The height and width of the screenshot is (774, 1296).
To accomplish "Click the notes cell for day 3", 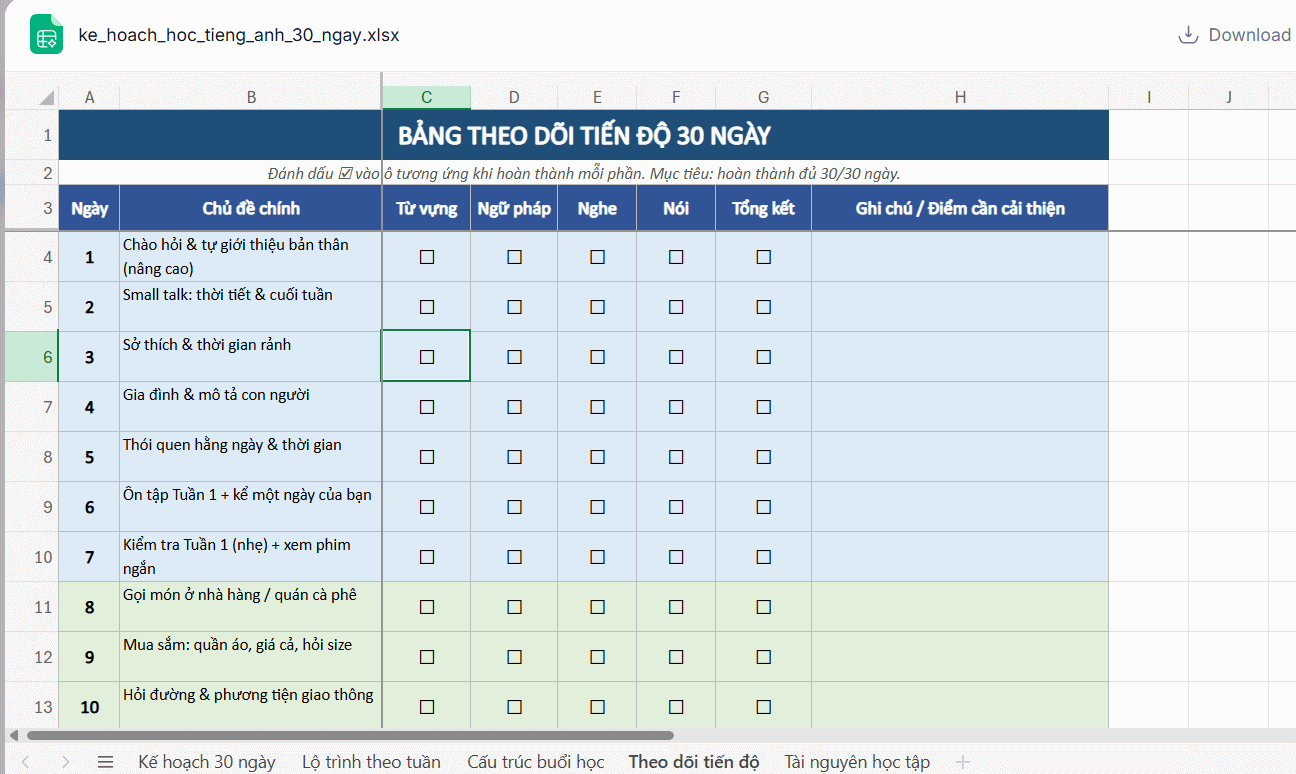I will (960, 357).
